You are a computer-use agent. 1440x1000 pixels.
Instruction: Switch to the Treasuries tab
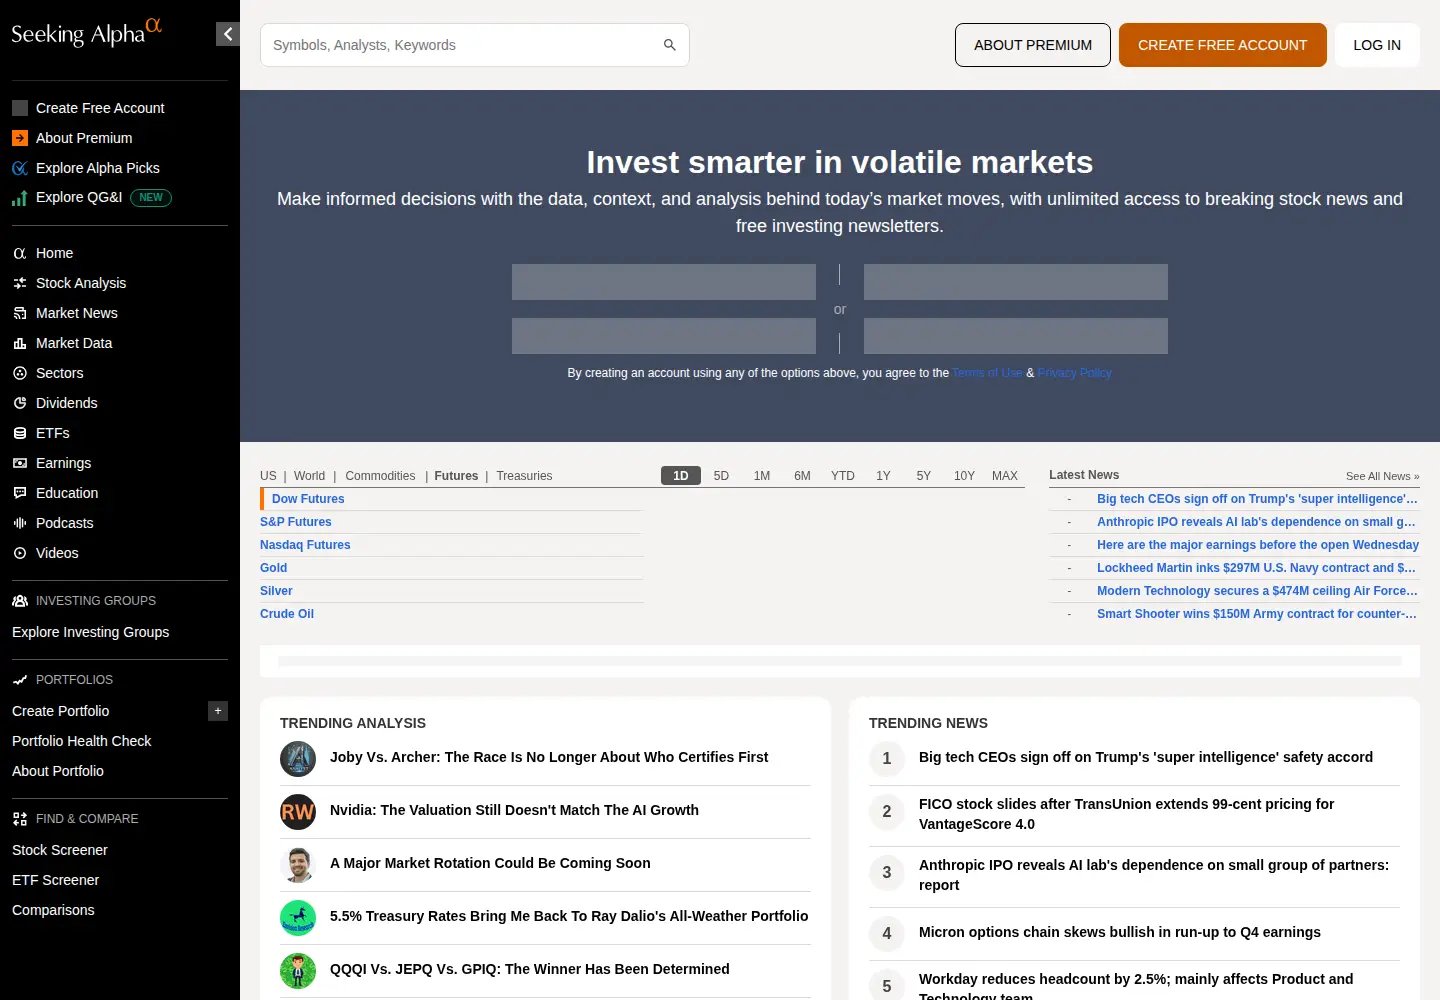[x=524, y=476]
